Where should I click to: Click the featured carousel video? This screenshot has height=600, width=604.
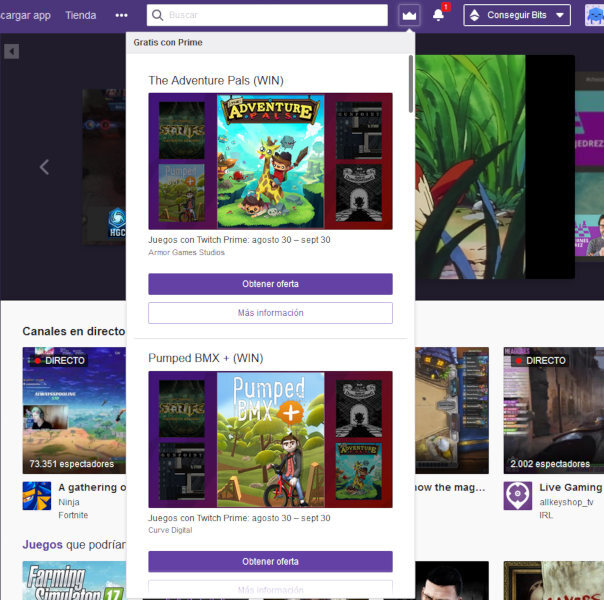[x=495, y=167]
